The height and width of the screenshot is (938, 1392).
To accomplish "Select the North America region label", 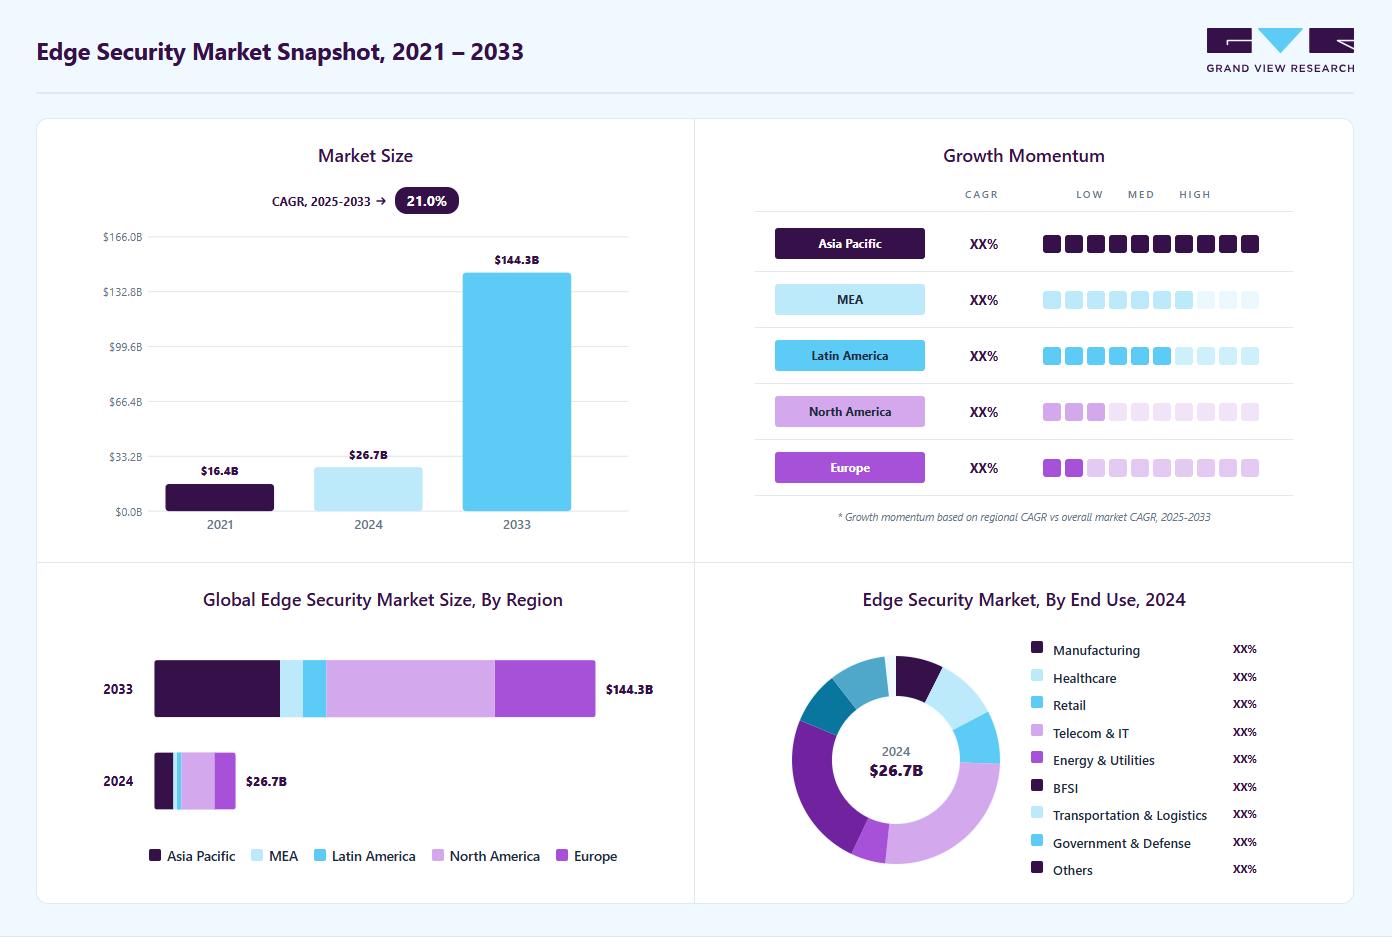I will pos(850,412).
